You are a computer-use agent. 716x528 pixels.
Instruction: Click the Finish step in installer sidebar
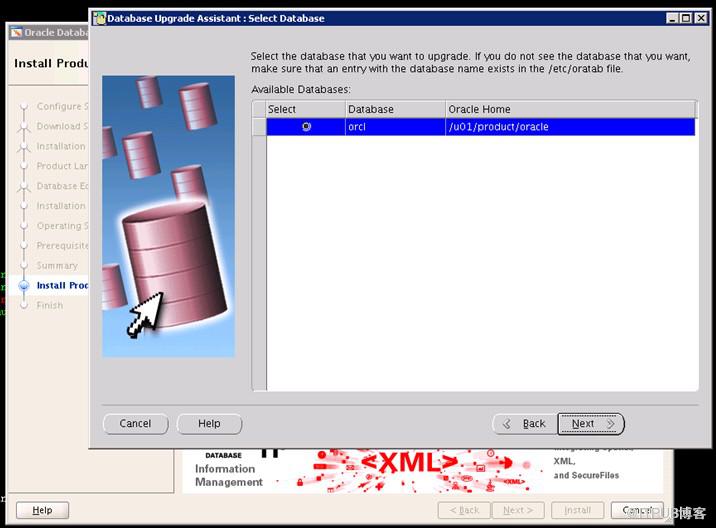click(50, 305)
